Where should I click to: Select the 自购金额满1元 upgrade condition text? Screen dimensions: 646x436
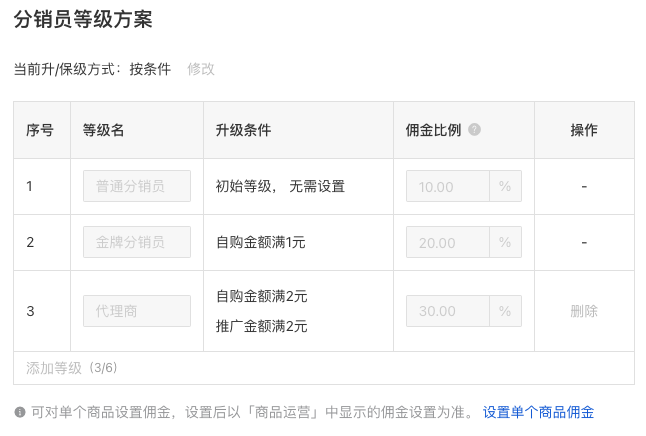tap(261, 242)
